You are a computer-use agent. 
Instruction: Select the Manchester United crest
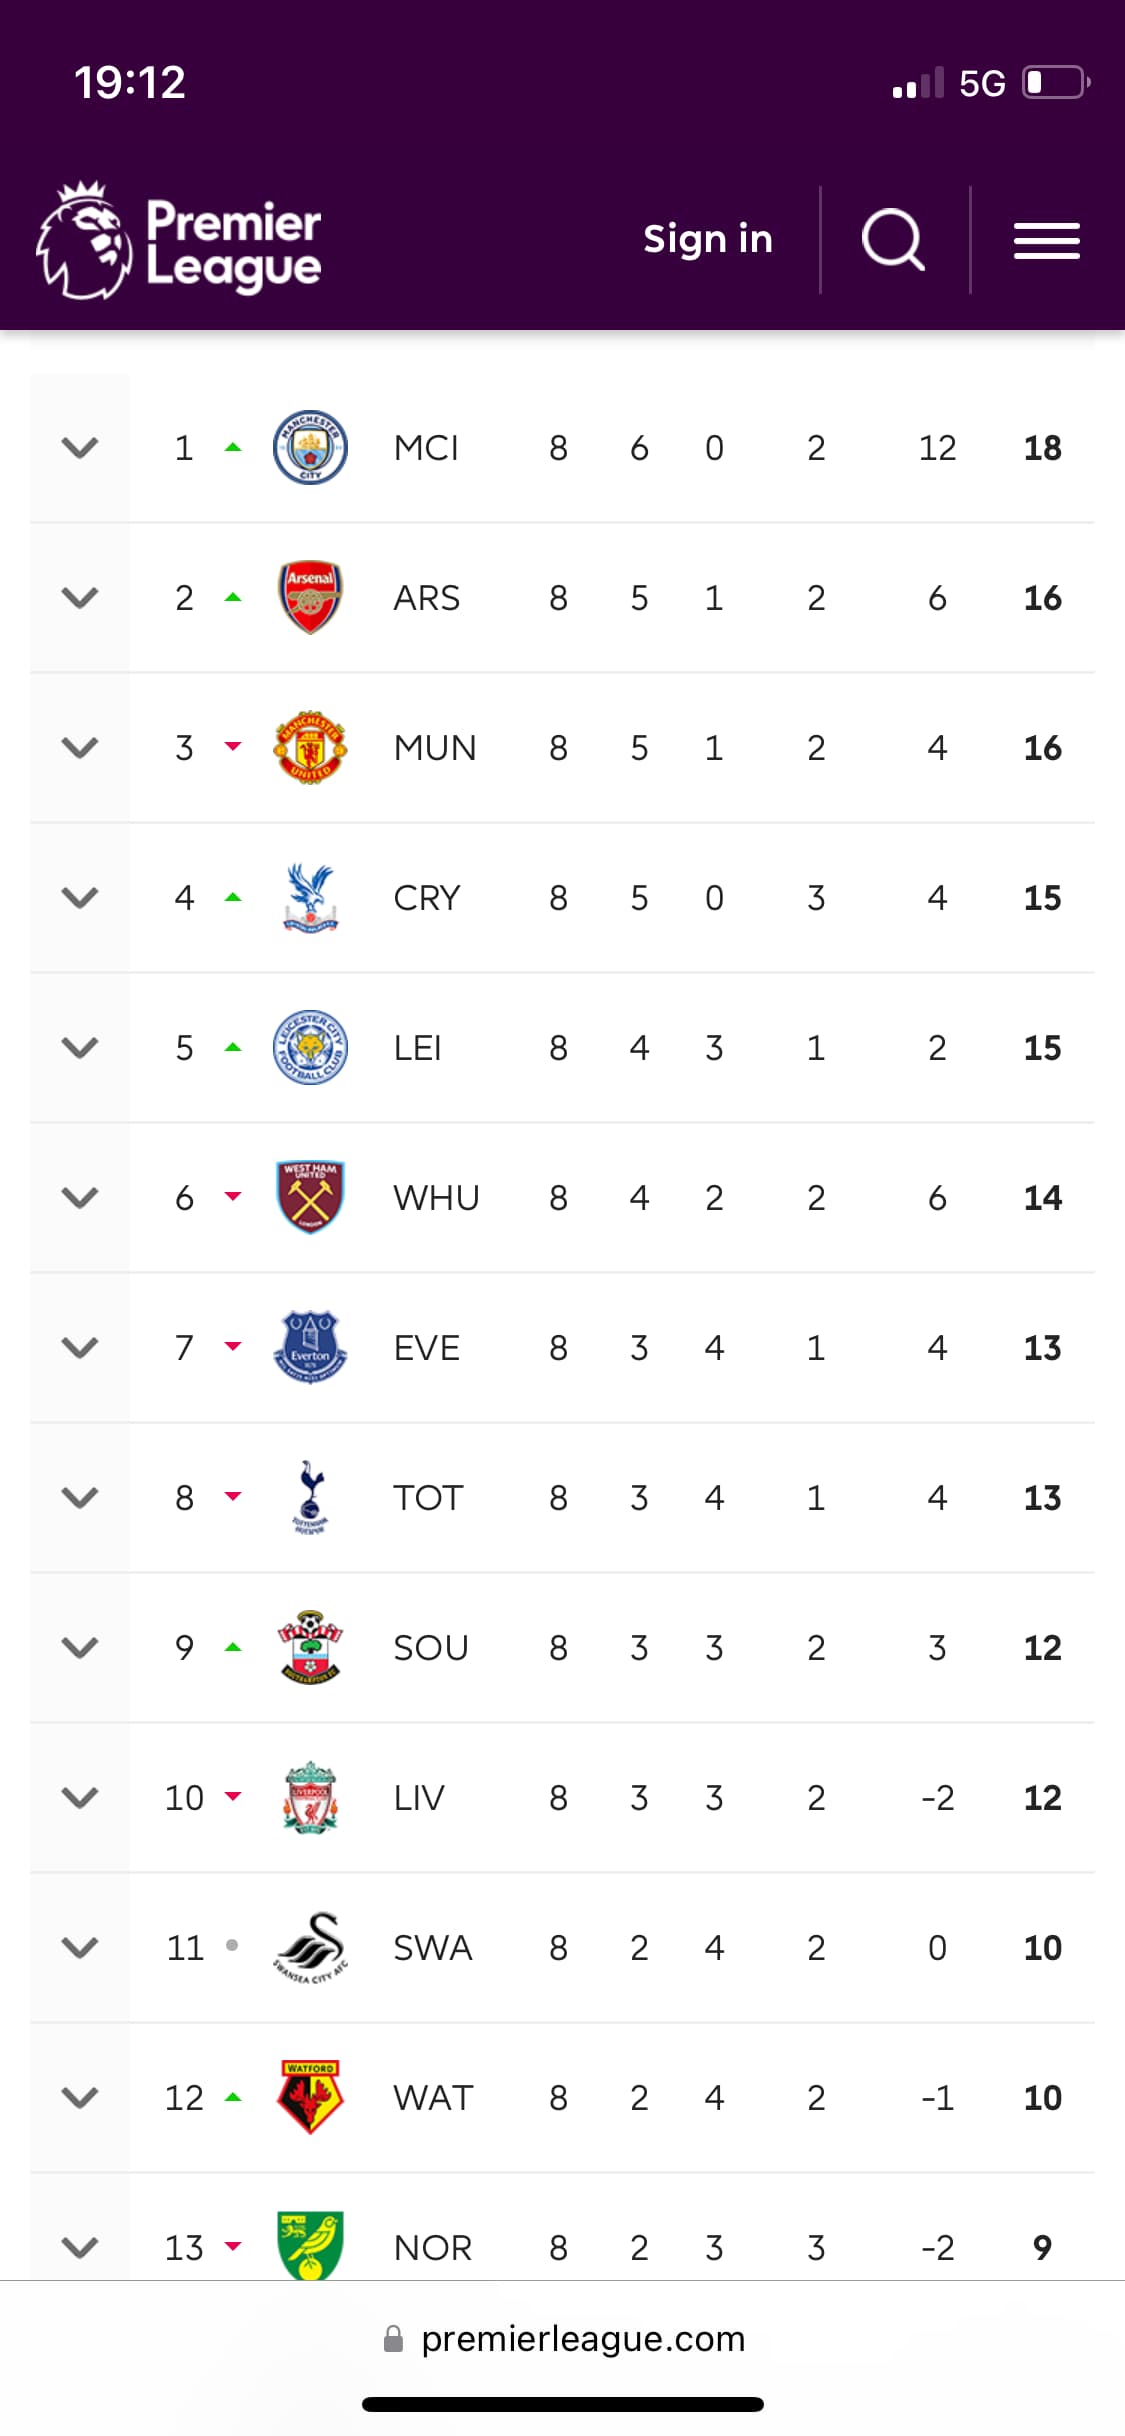click(x=310, y=747)
